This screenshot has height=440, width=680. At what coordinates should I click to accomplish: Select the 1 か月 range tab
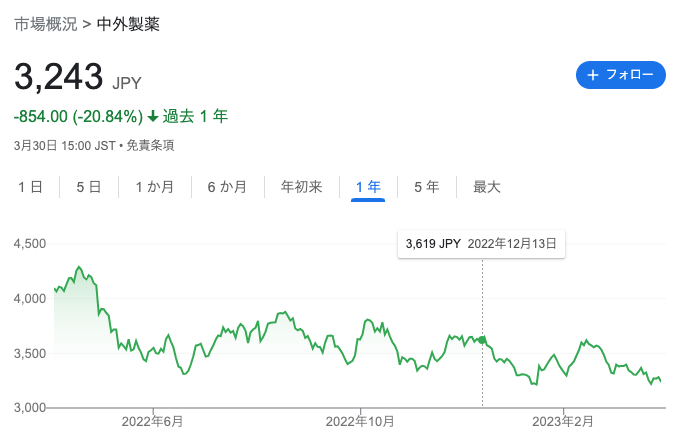tap(155, 187)
